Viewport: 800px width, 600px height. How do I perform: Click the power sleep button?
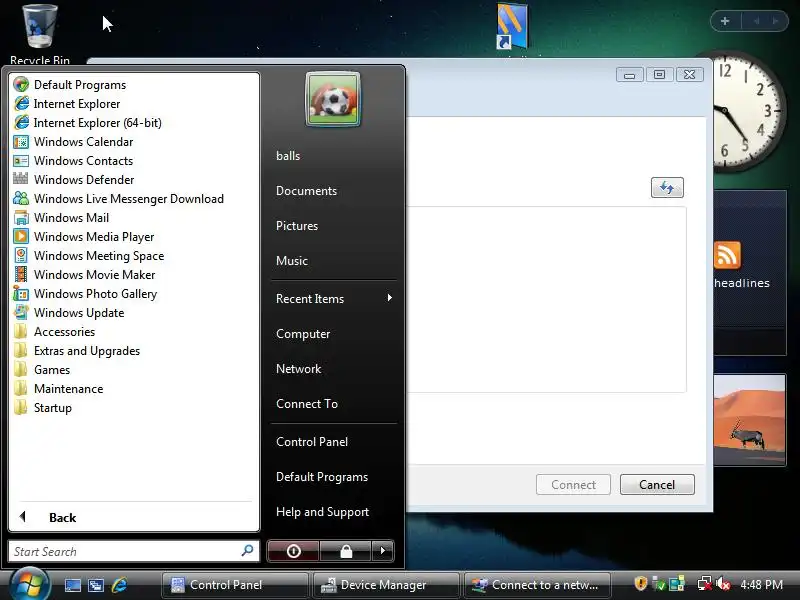(x=293, y=551)
